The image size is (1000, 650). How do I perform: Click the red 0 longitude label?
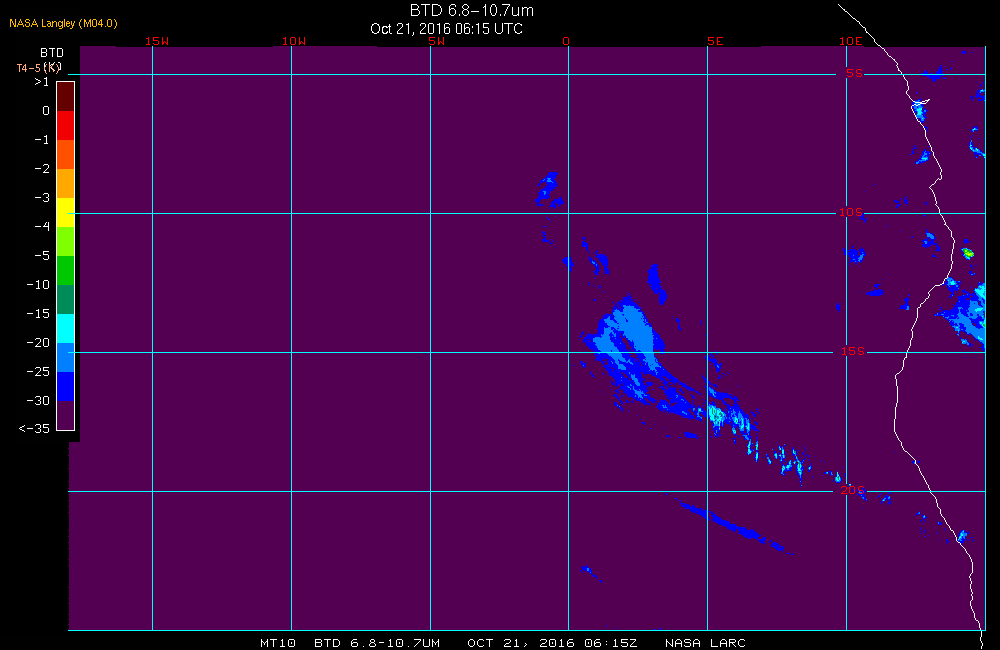(566, 41)
